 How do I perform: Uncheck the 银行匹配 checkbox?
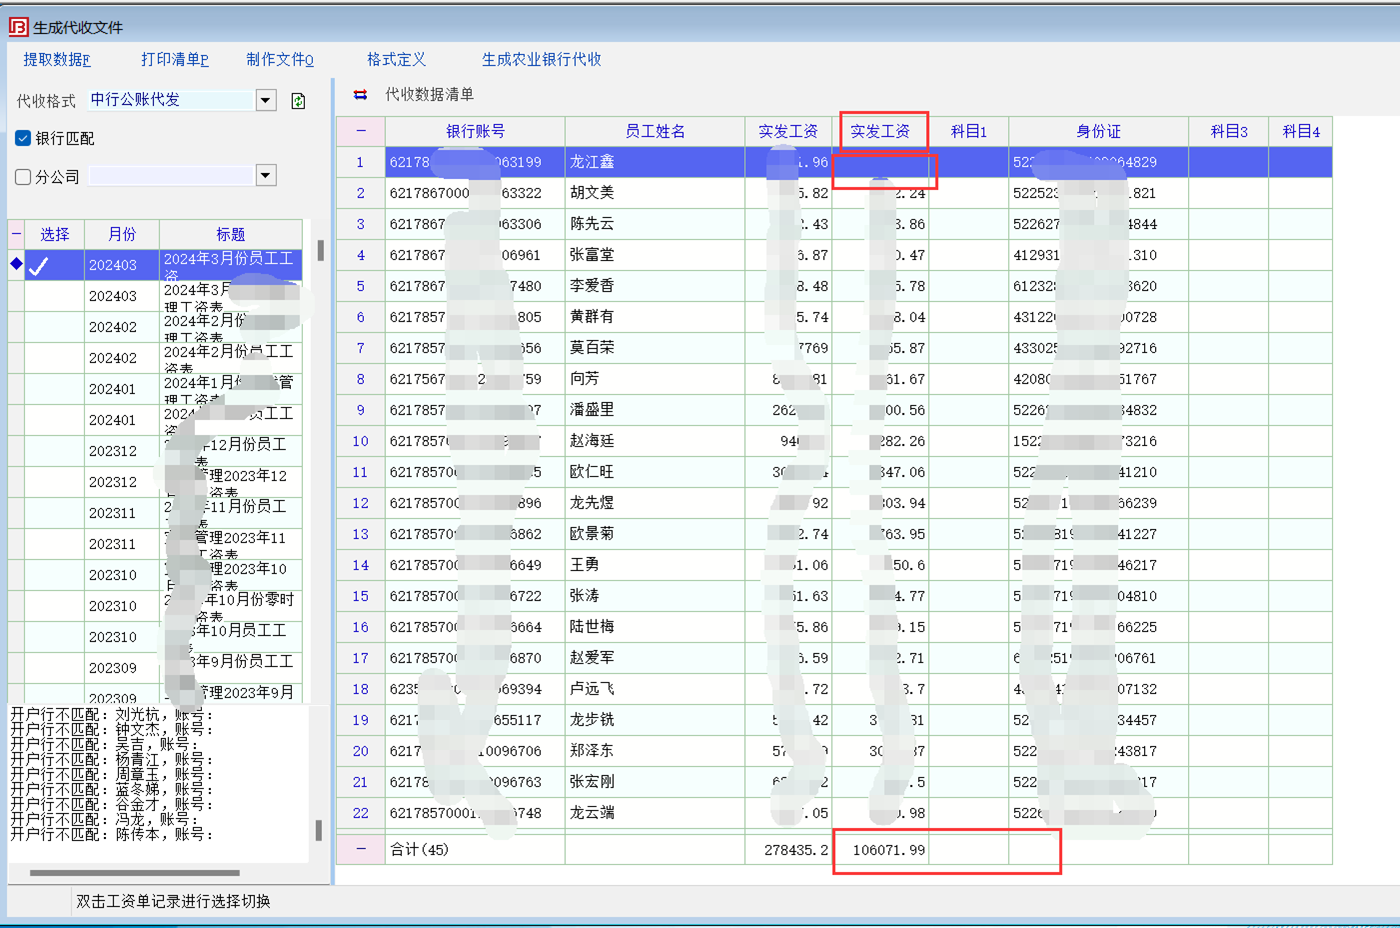(23, 138)
